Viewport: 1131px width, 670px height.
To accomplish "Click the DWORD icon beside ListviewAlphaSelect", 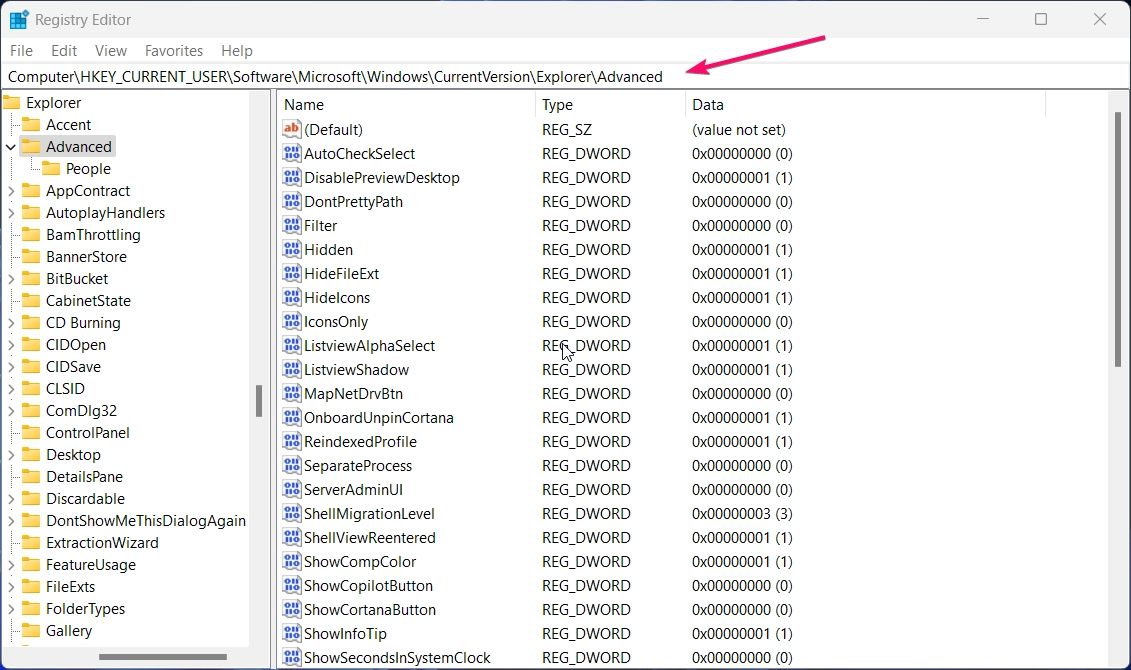I will [x=291, y=345].
